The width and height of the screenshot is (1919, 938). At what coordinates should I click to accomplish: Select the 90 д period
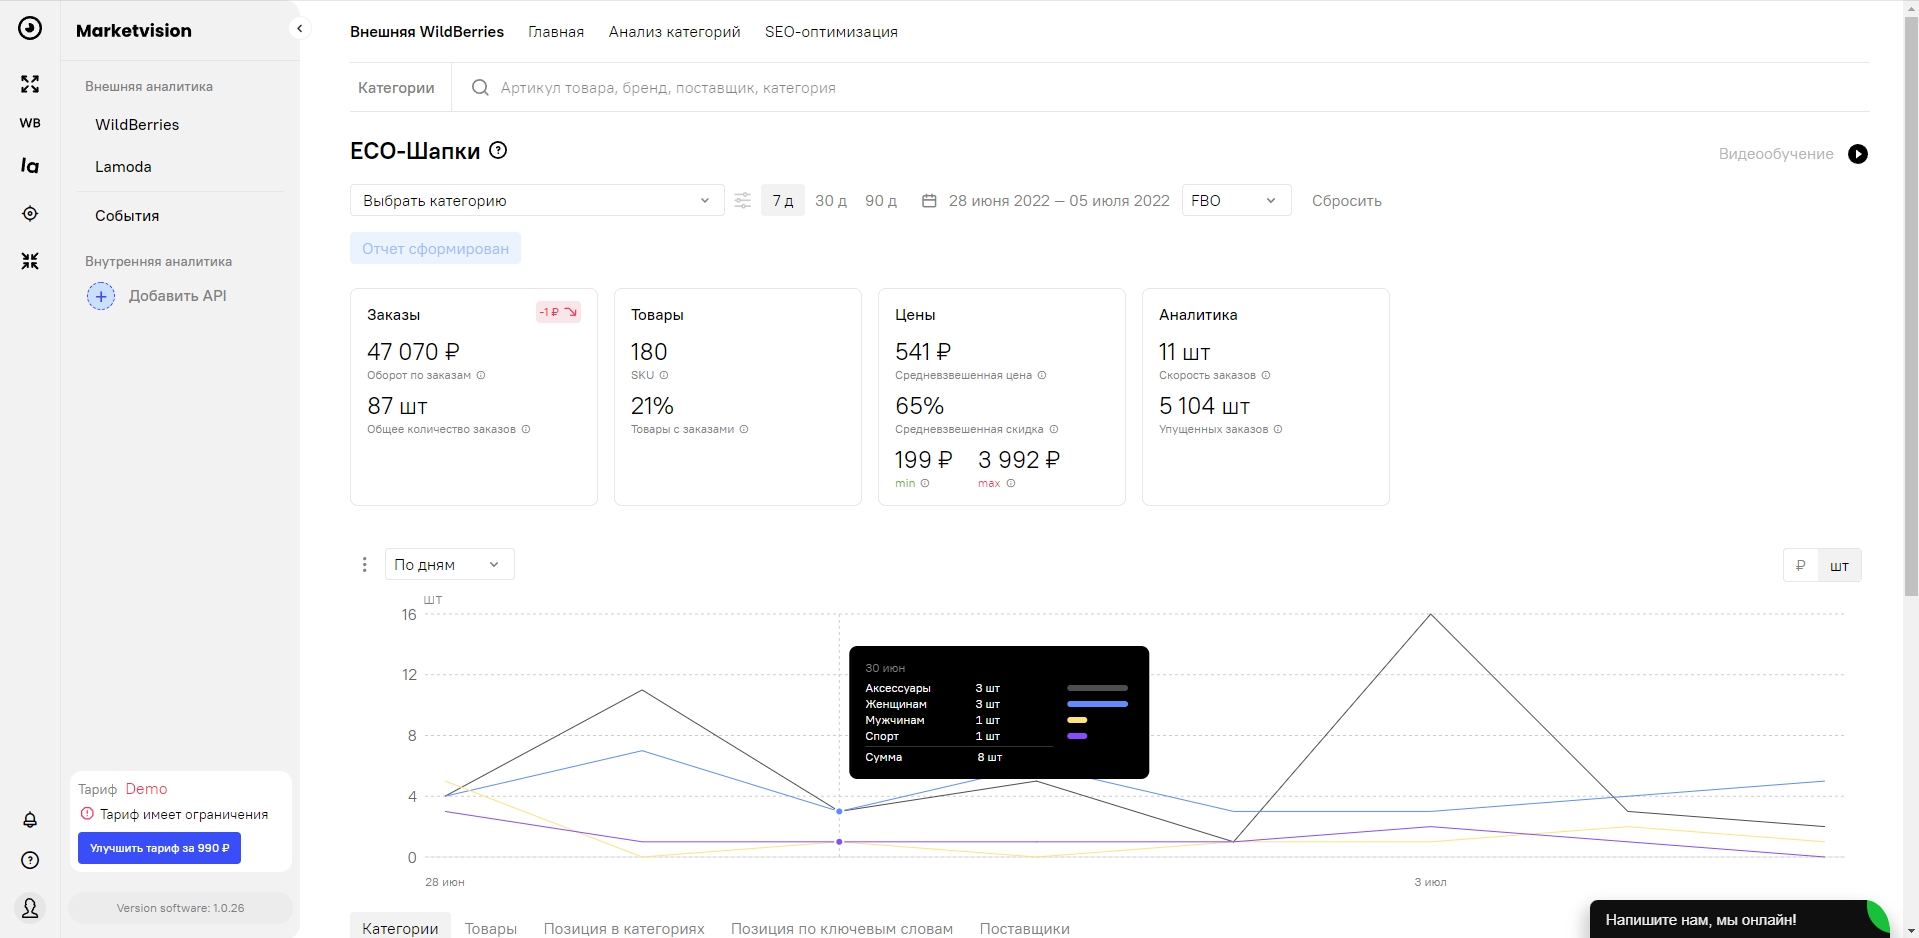[881, 201]
